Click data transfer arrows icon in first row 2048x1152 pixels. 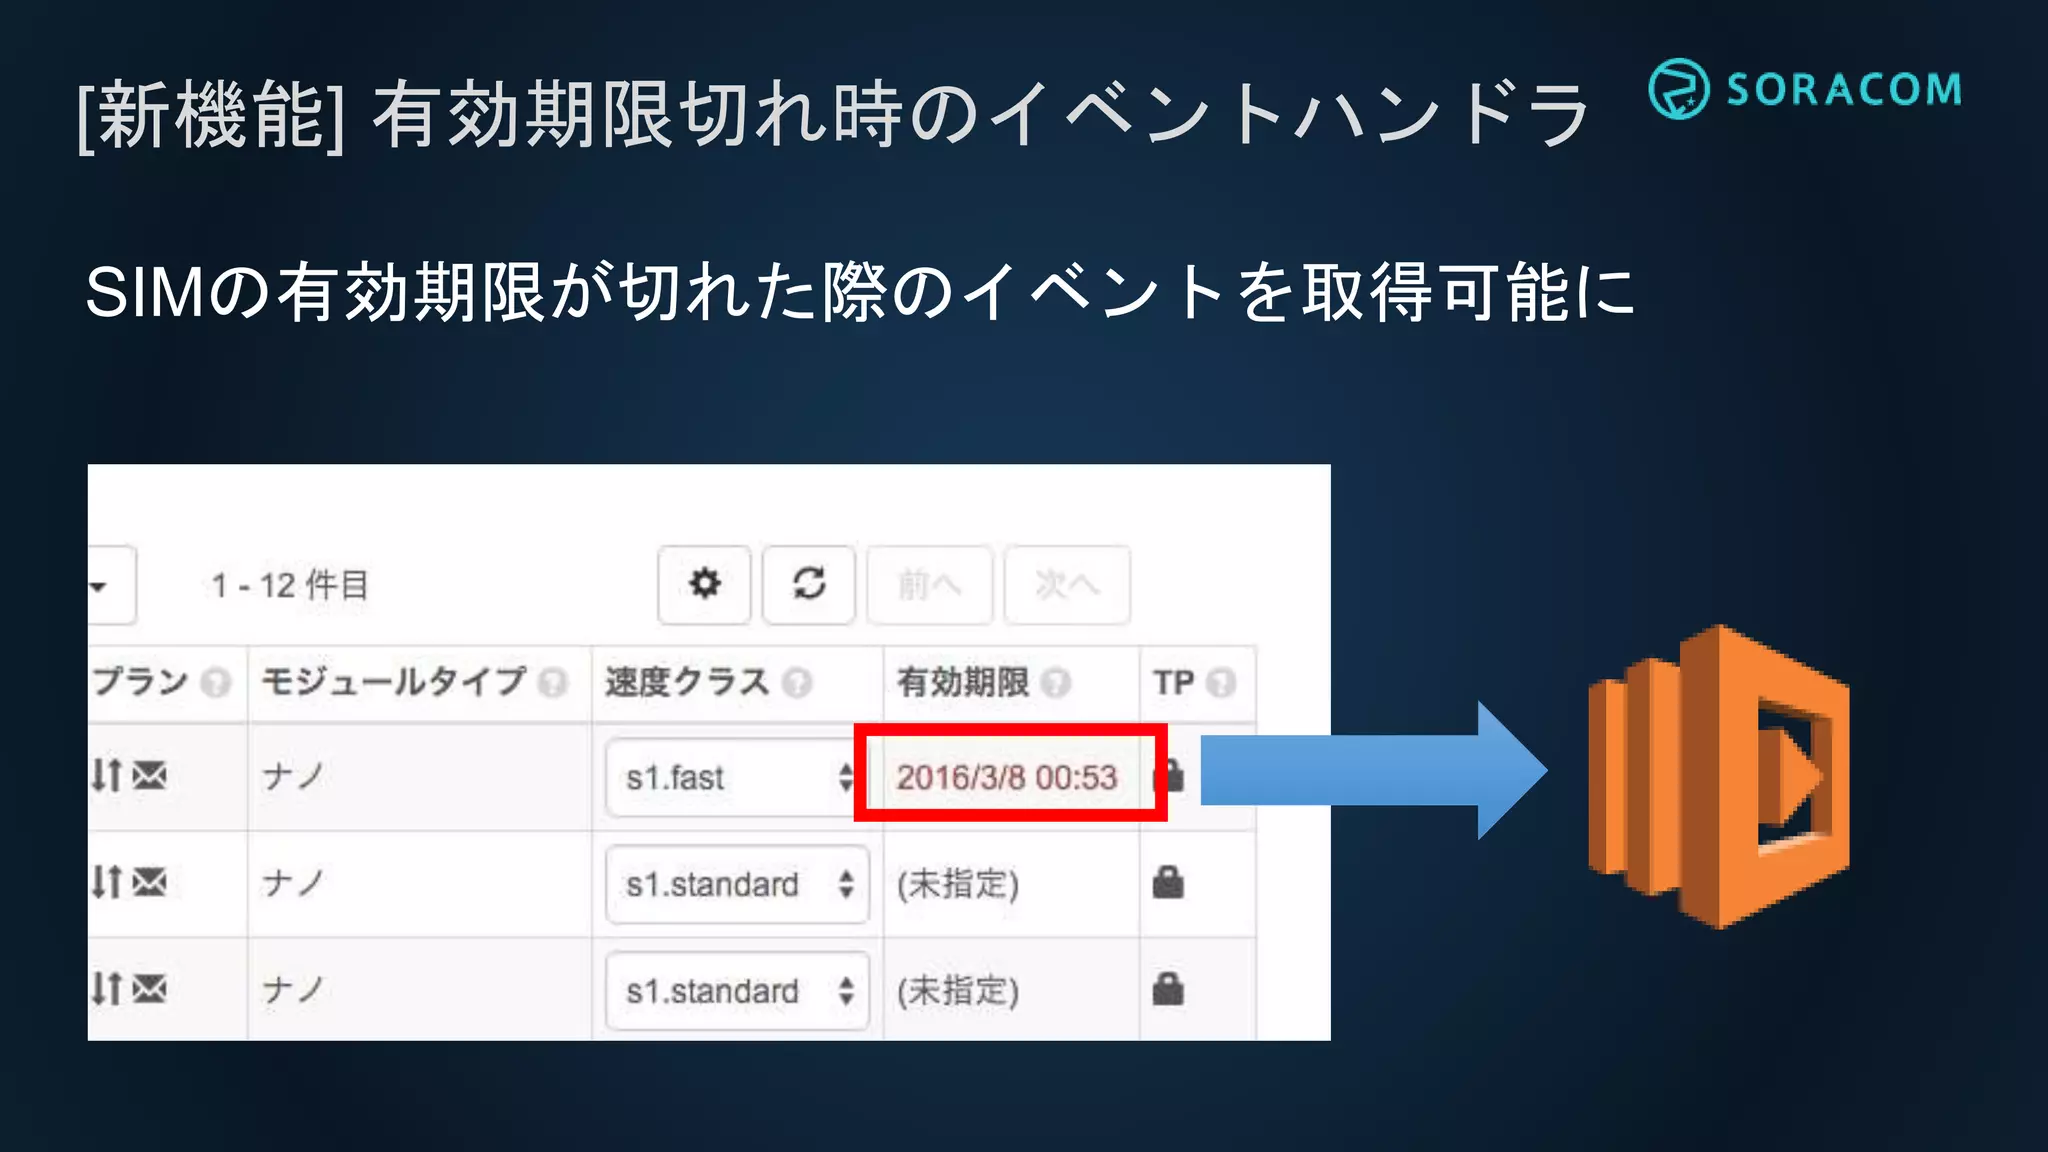pos(107,775)
